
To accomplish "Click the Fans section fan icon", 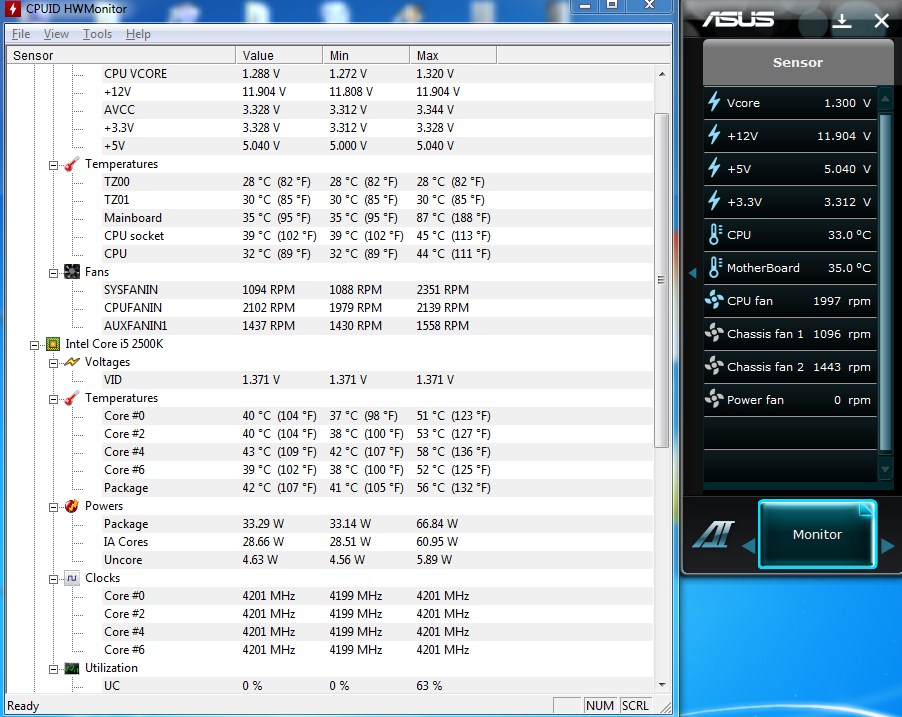I will click(71, 272).
